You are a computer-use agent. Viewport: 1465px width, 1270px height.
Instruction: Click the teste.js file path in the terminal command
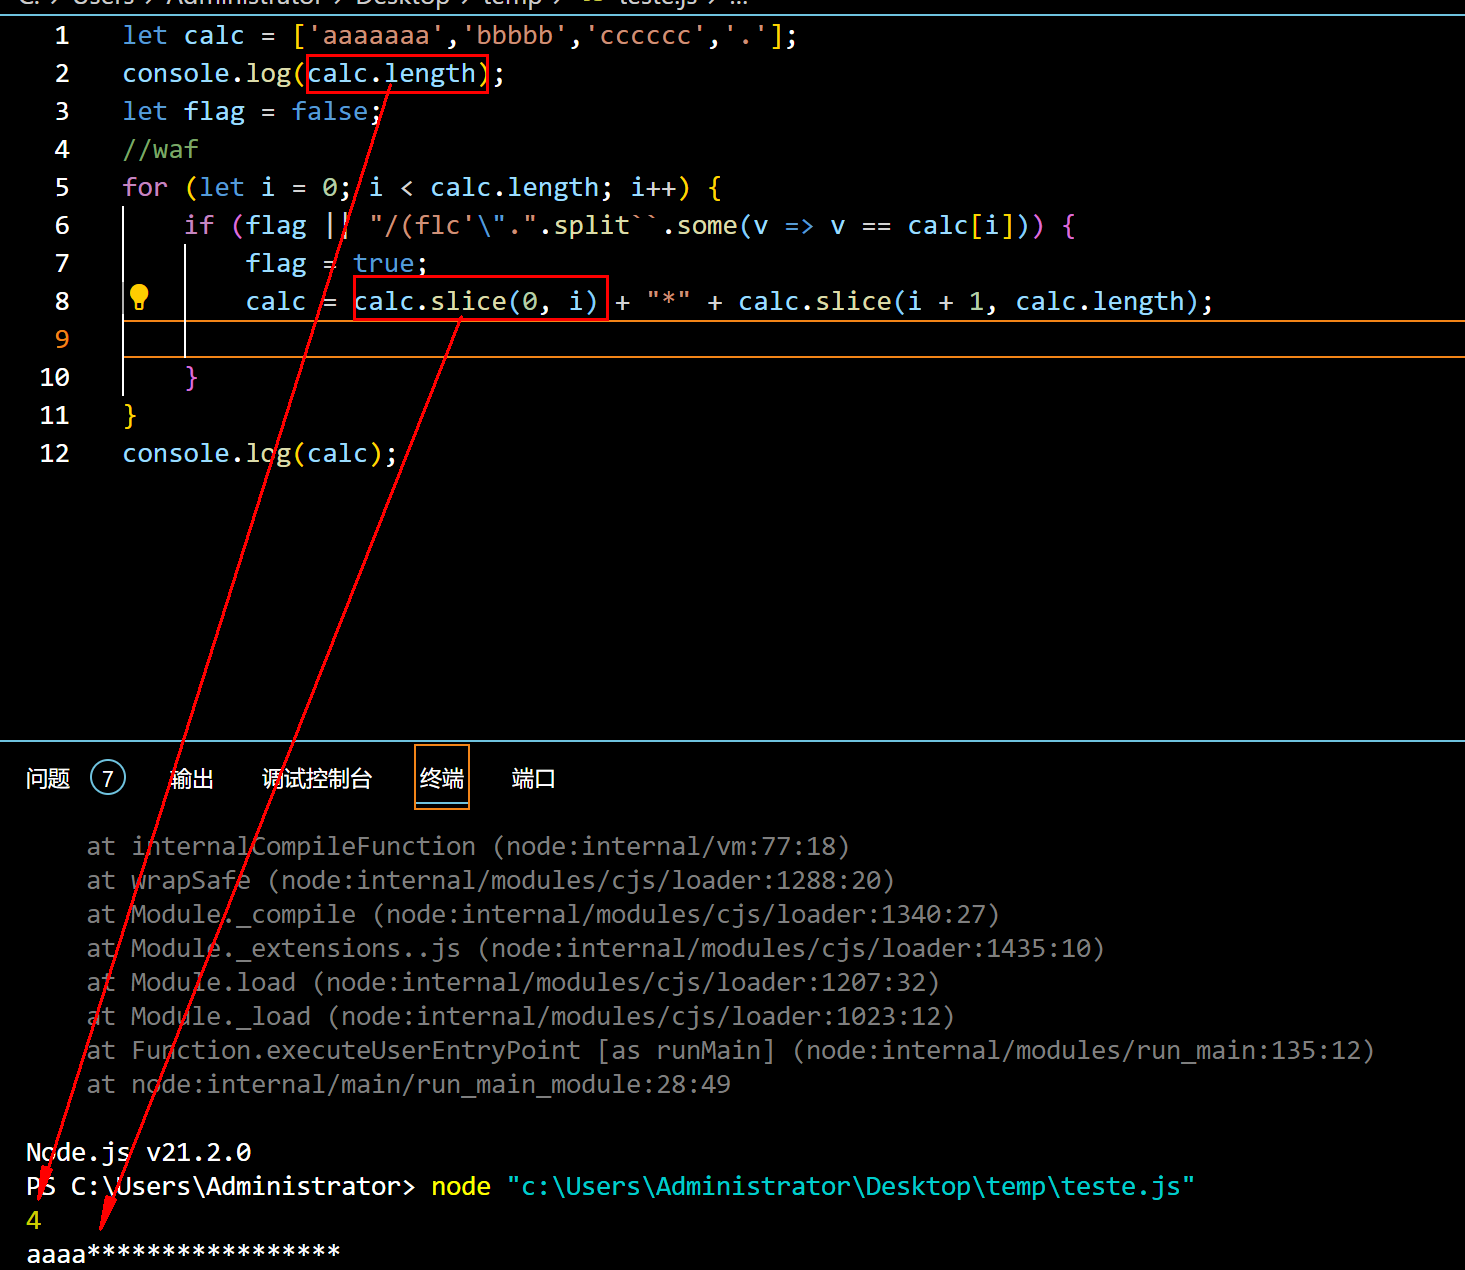(850, 1187)
